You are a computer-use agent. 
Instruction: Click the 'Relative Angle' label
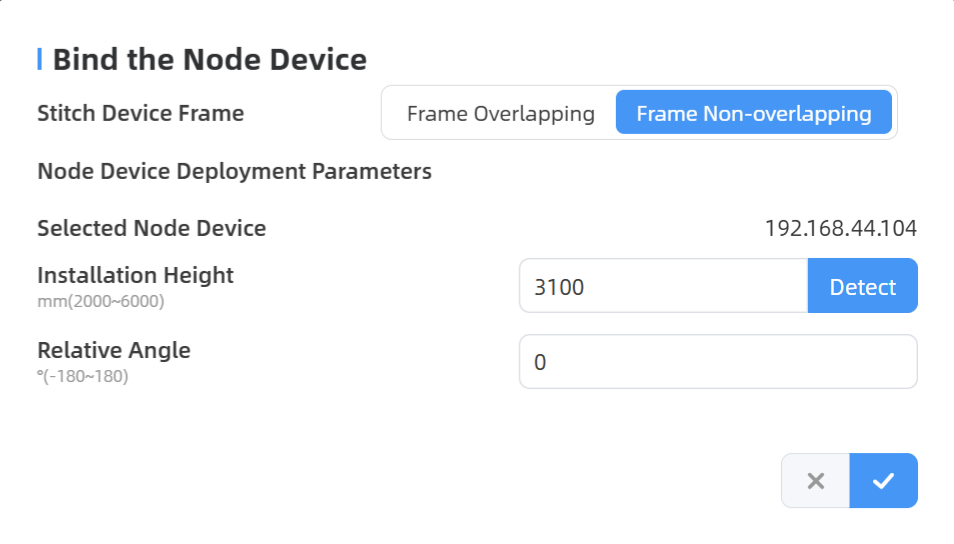114,350
